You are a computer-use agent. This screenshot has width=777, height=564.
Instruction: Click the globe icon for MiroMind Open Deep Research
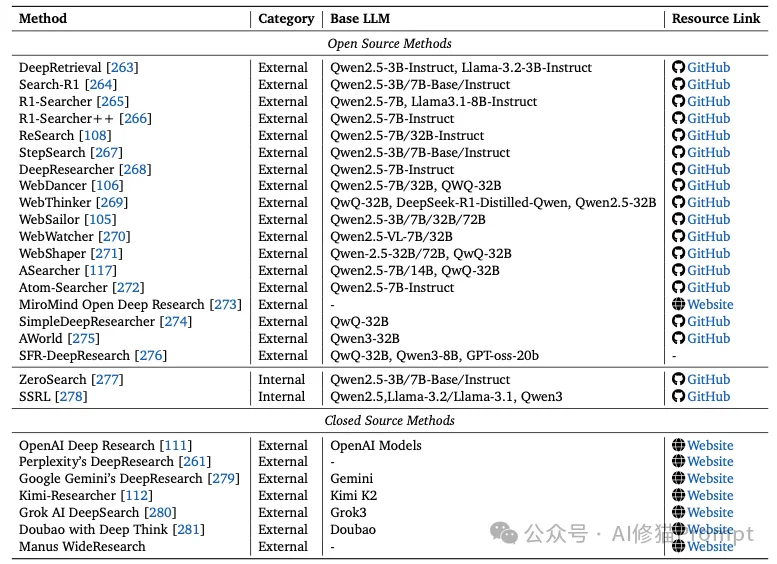[678, 305]
